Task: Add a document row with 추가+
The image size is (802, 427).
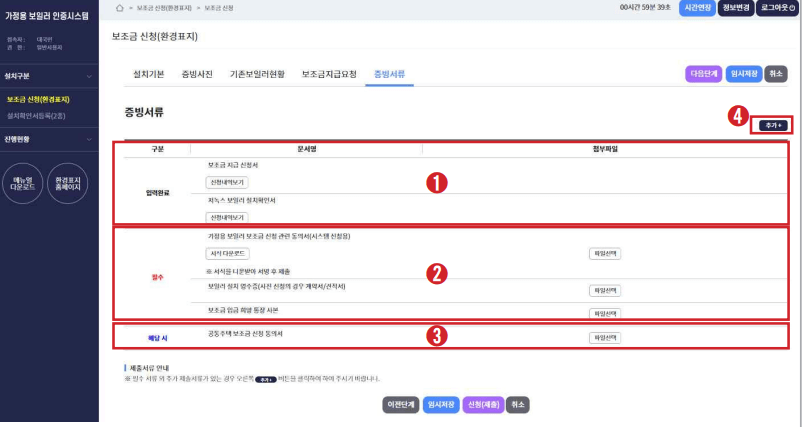Action: click(773, 125)
